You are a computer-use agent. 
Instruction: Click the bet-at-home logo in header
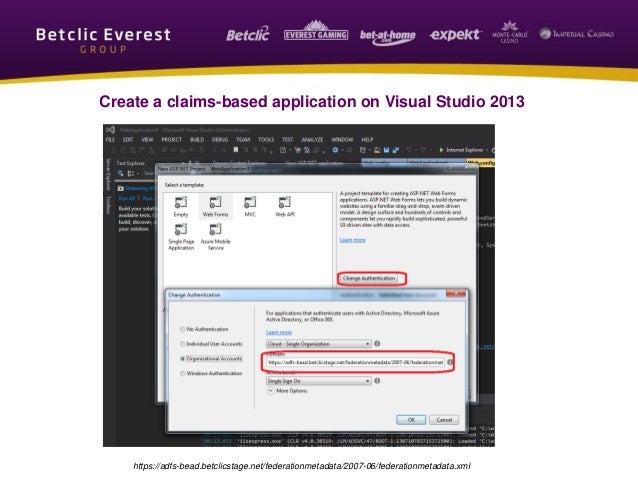point(387,37)
